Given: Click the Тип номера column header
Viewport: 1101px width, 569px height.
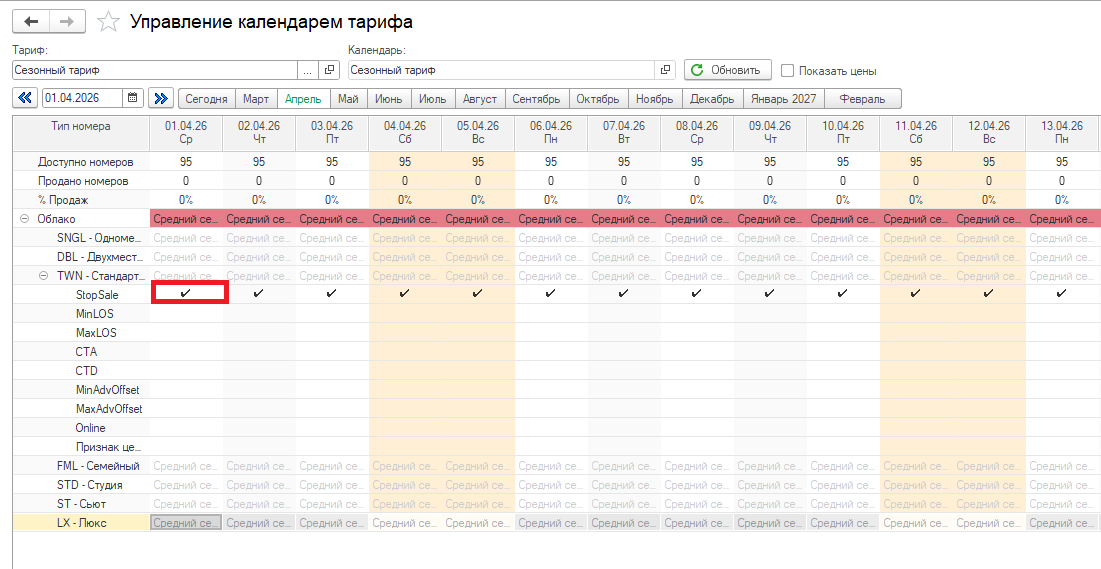Looking at the screenshot, I should [81, 133].
